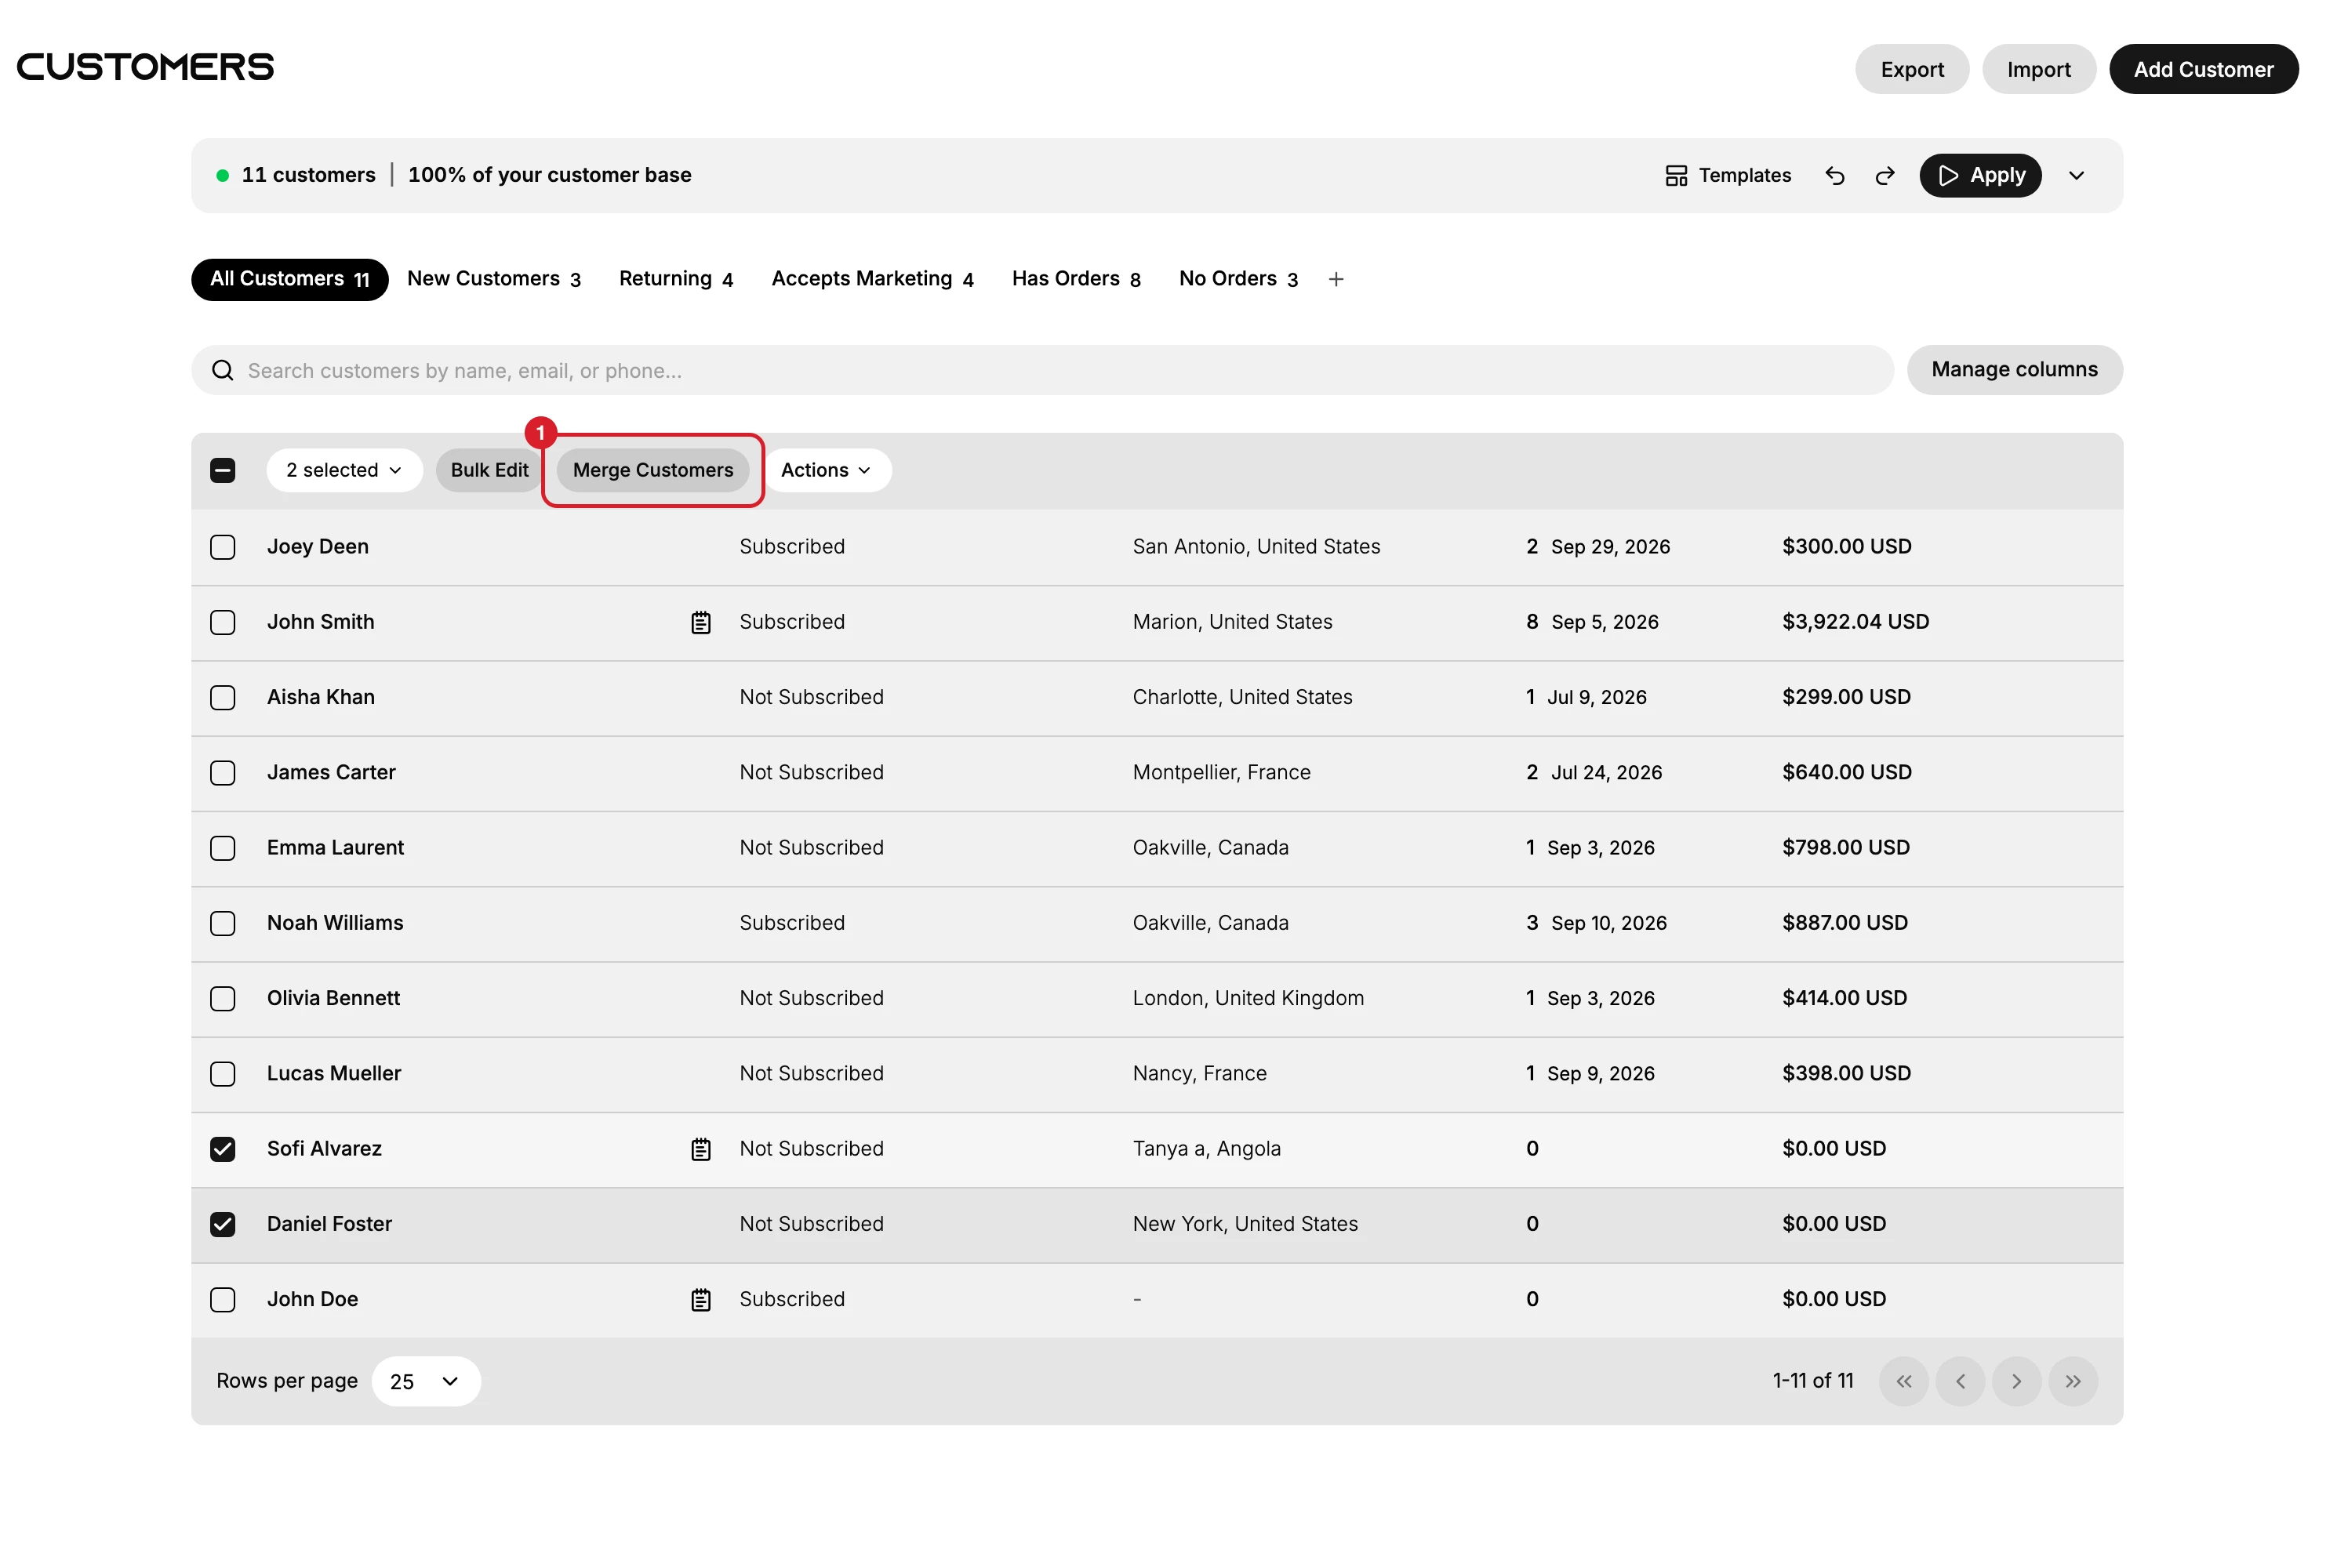
Task: Add a new segment tab with plus icon
Action: coord(1336,279)
